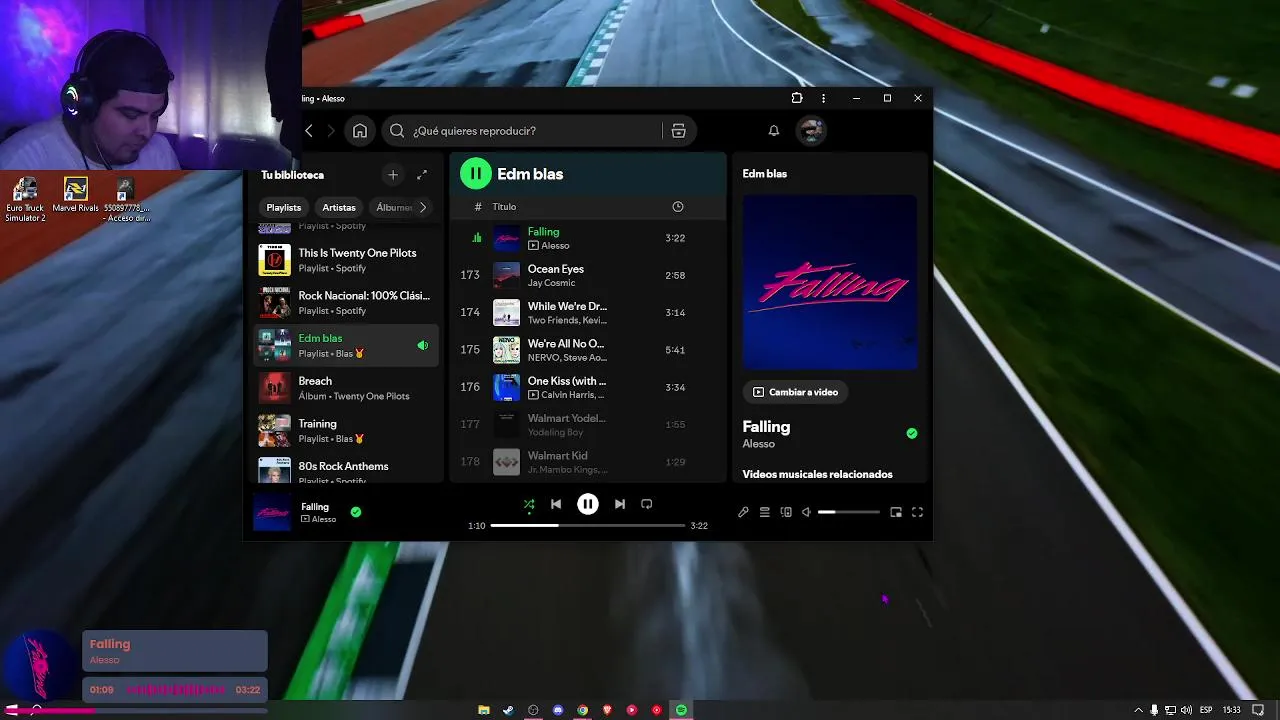Click the Falling title in now playing bar
Image resolution: width=1280 pixels, height=720 pixels.
click(315, 507)
